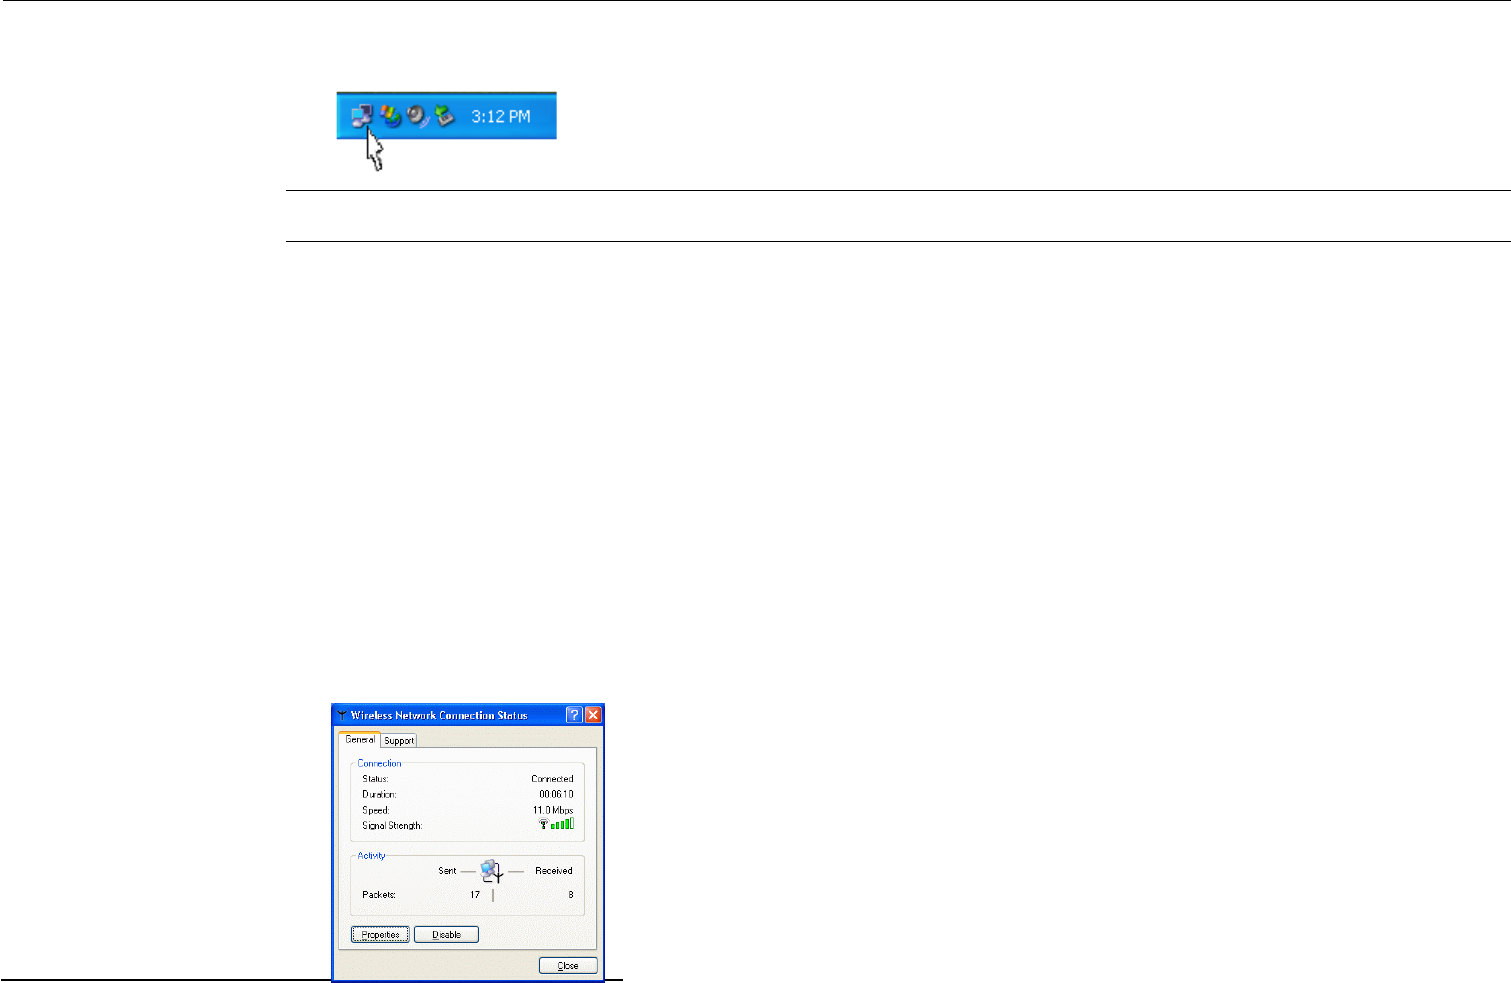Click the Speed label

[x=376, y=810]
